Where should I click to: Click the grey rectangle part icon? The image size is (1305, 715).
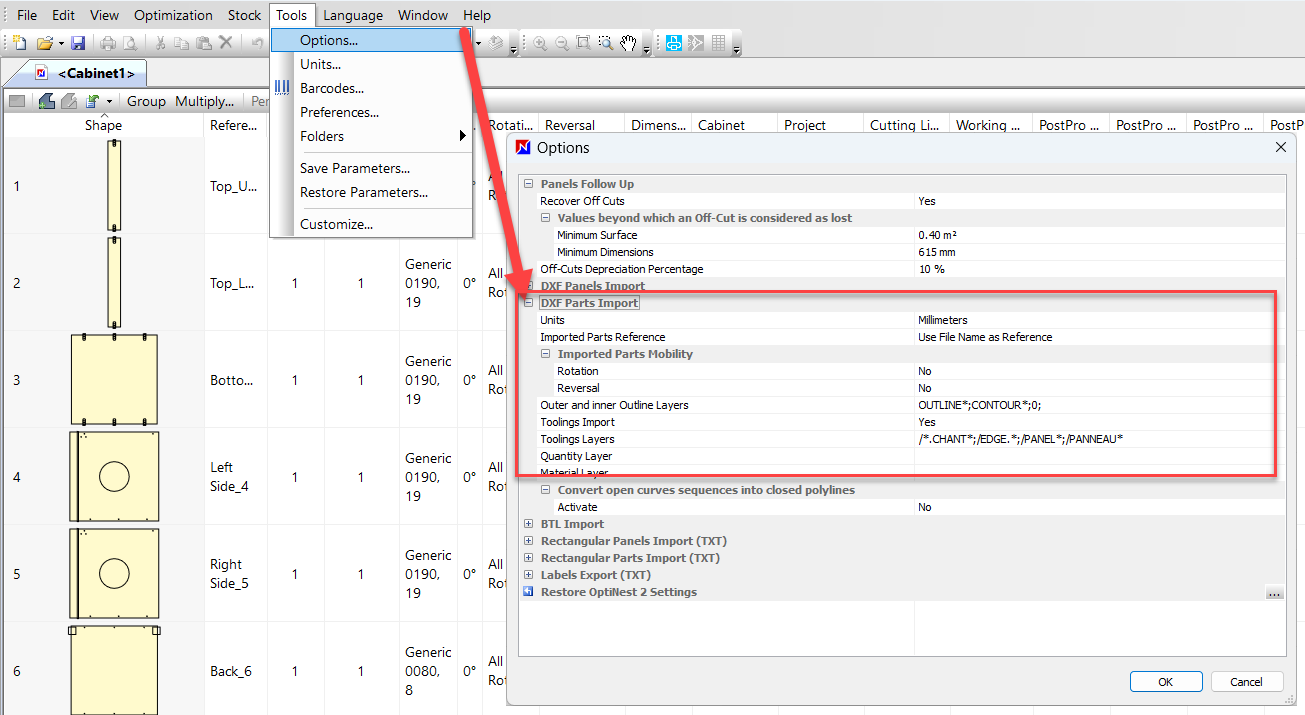17,101
